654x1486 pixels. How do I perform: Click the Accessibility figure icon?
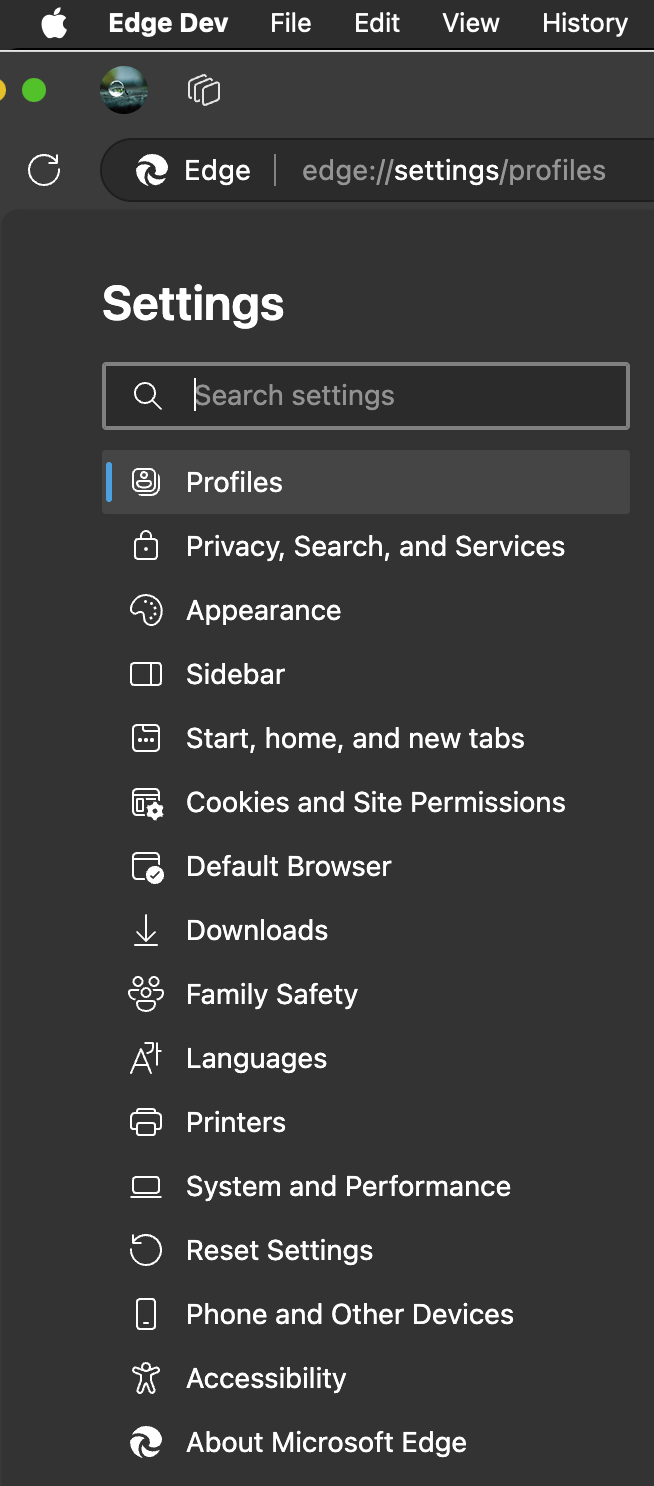point(146,1378)
